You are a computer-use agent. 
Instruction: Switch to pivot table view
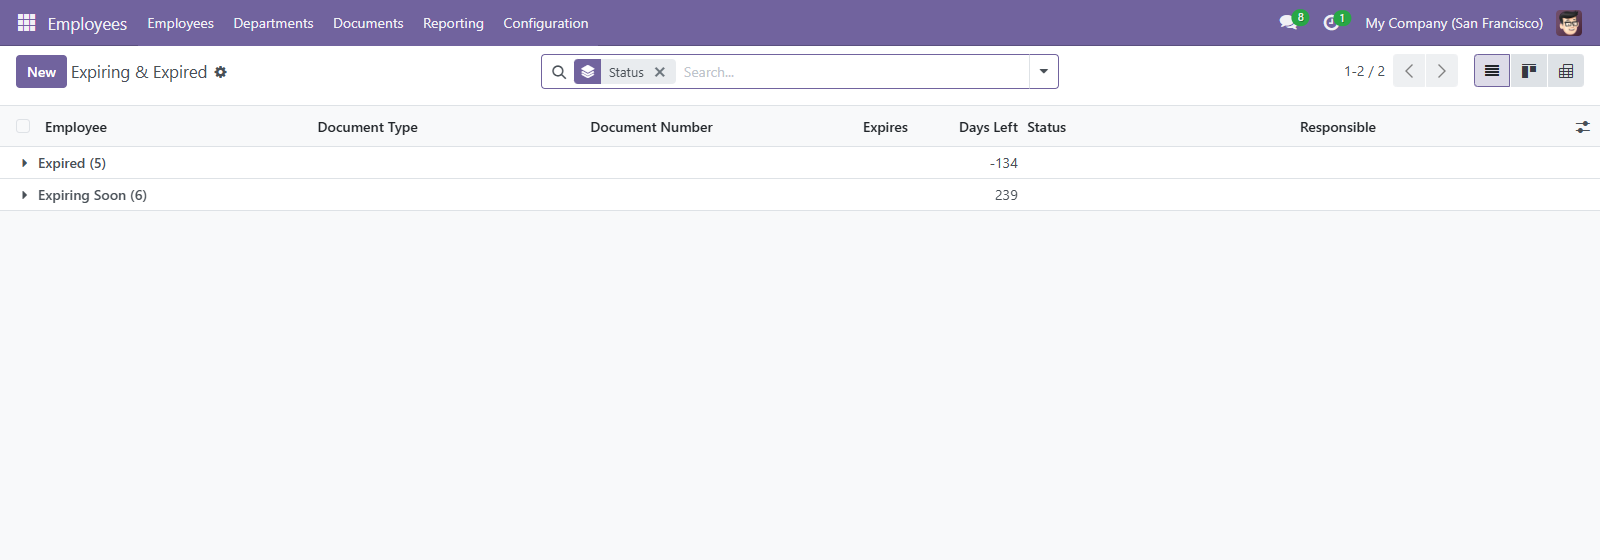click(1566, 71)
